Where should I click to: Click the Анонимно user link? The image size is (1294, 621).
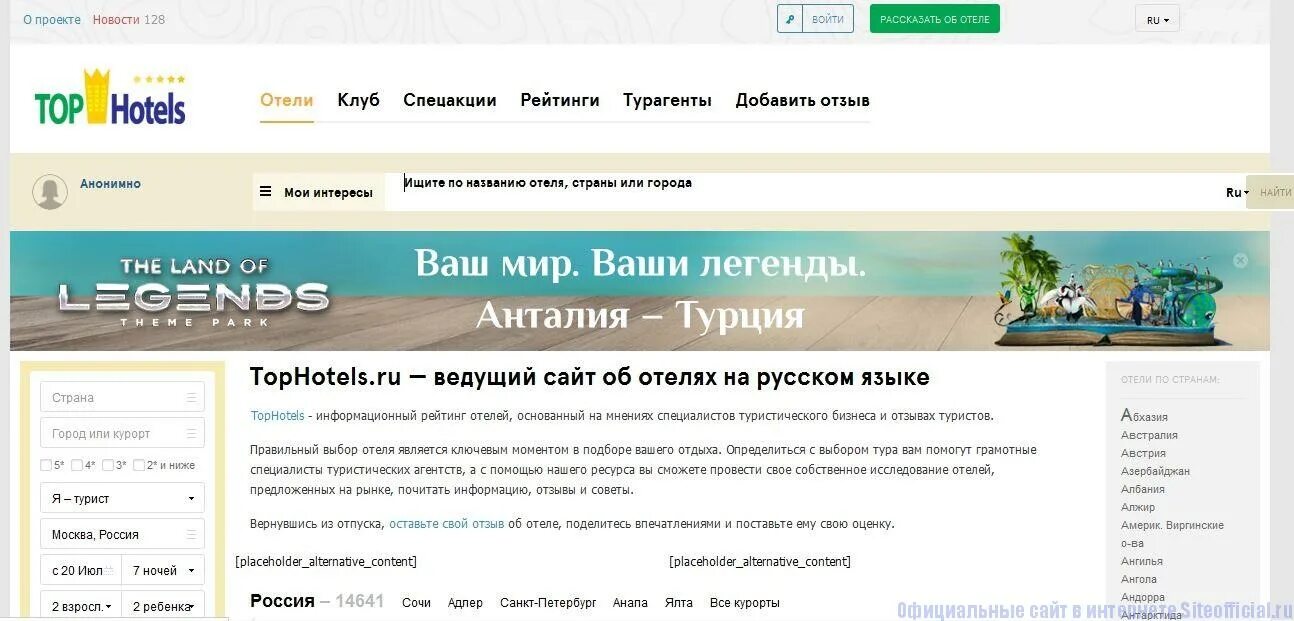(x=110, y=184)
